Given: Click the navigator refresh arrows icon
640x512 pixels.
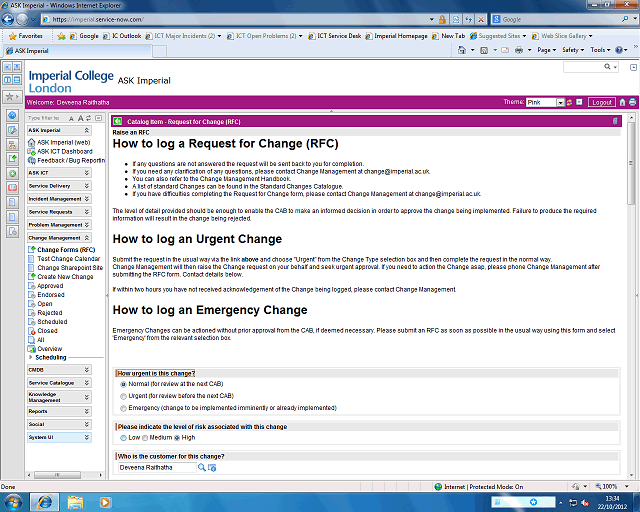Looking at the screenshot, I should [x=89, y=117].
